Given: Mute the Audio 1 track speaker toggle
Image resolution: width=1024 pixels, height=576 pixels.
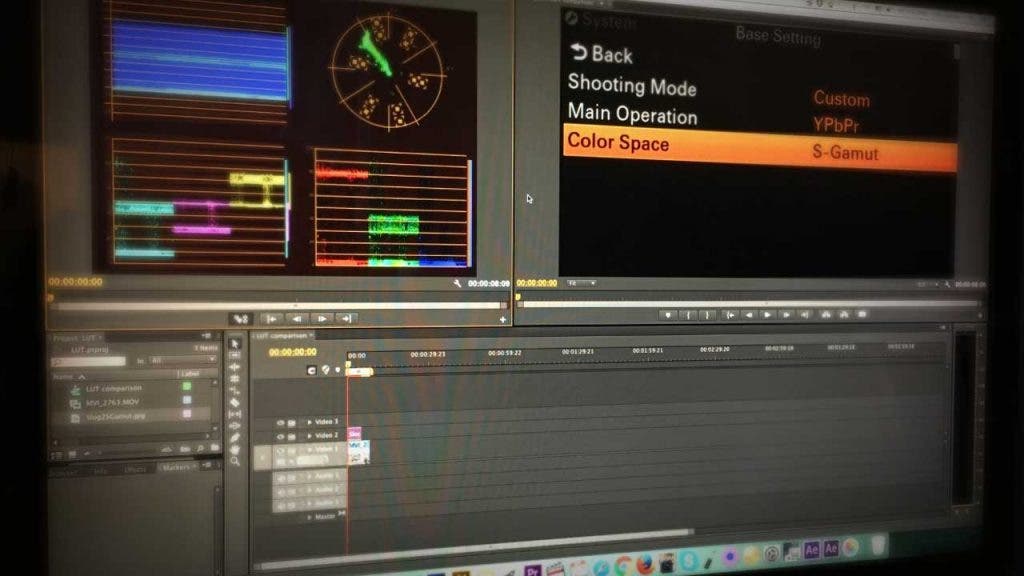Looking at the screenshot, I should point(280,478).
